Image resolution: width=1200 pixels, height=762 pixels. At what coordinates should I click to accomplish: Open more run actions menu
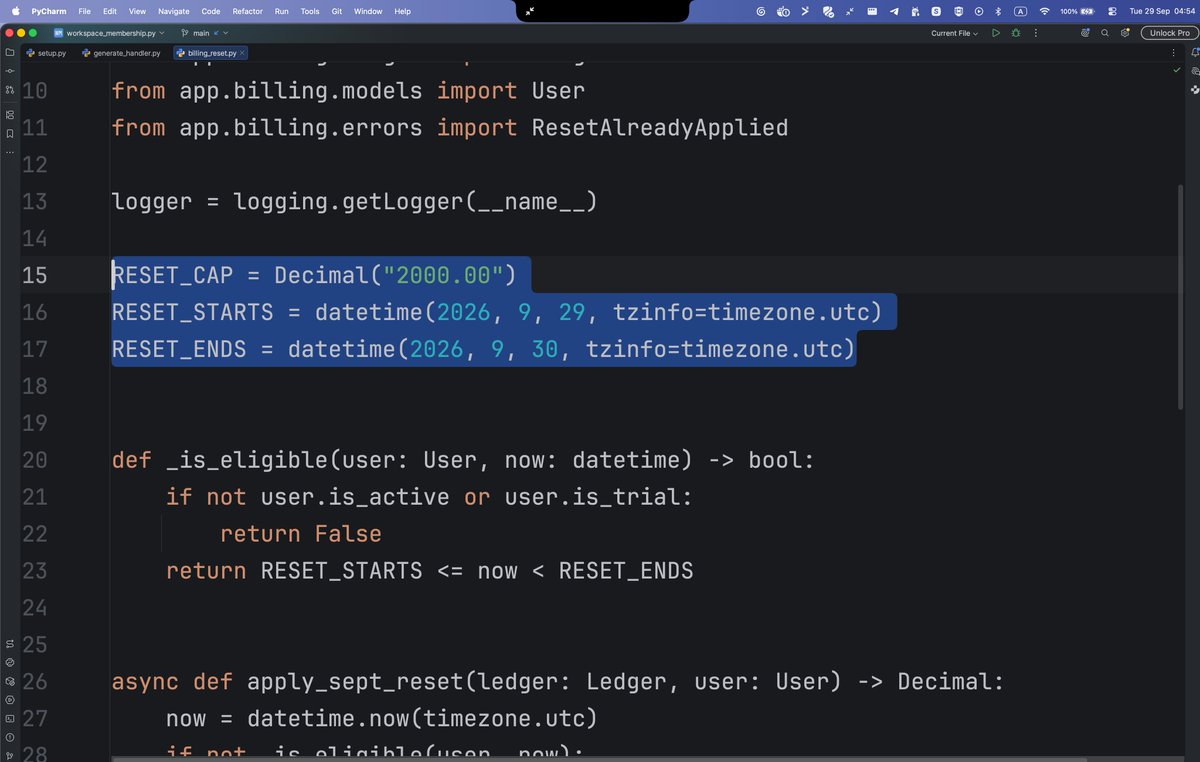(1036, 33)
